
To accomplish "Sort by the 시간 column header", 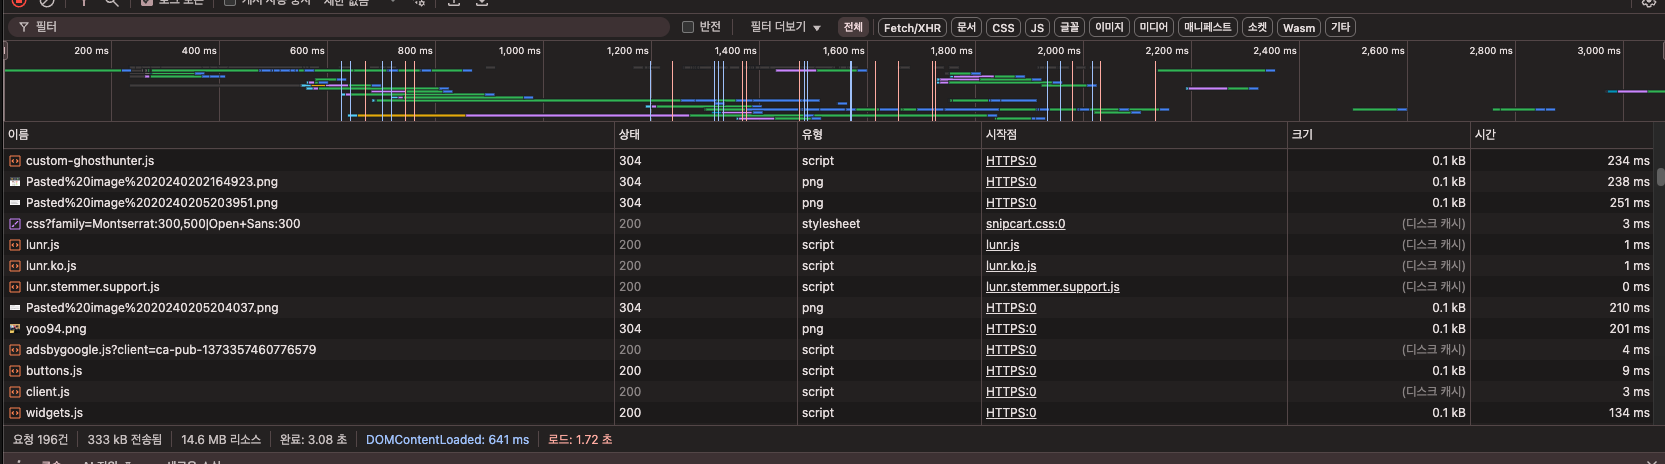I will coord(1562,134).
